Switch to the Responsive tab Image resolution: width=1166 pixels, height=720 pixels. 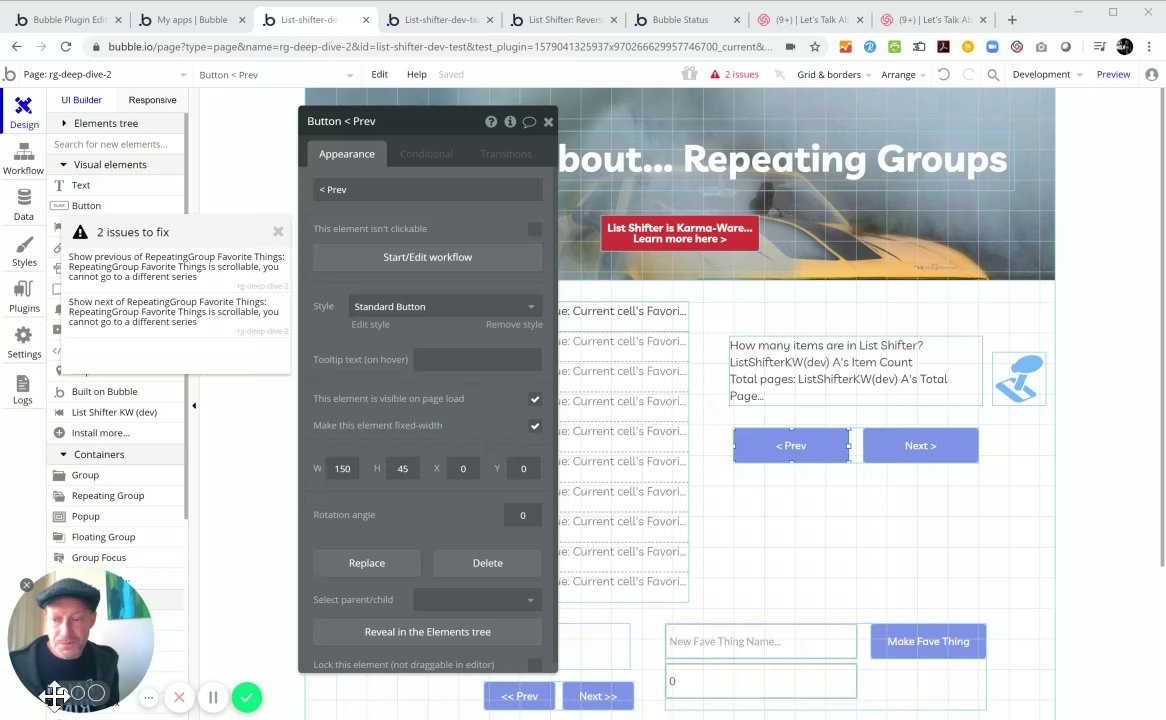(x=152, y=100)
